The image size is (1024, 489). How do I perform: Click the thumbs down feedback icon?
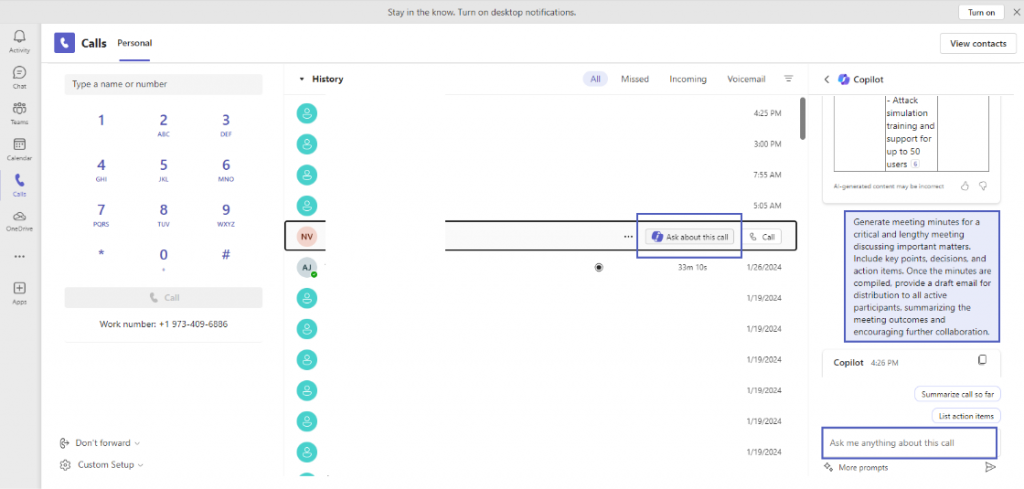983,186
